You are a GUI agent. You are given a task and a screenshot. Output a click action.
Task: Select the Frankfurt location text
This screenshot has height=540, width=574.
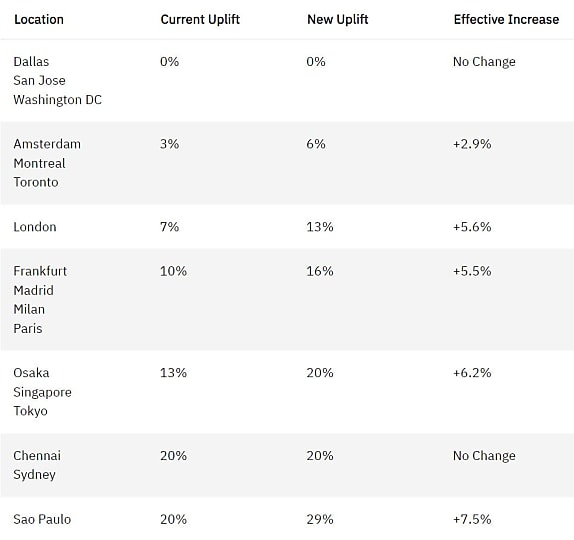tap(40, 271)
